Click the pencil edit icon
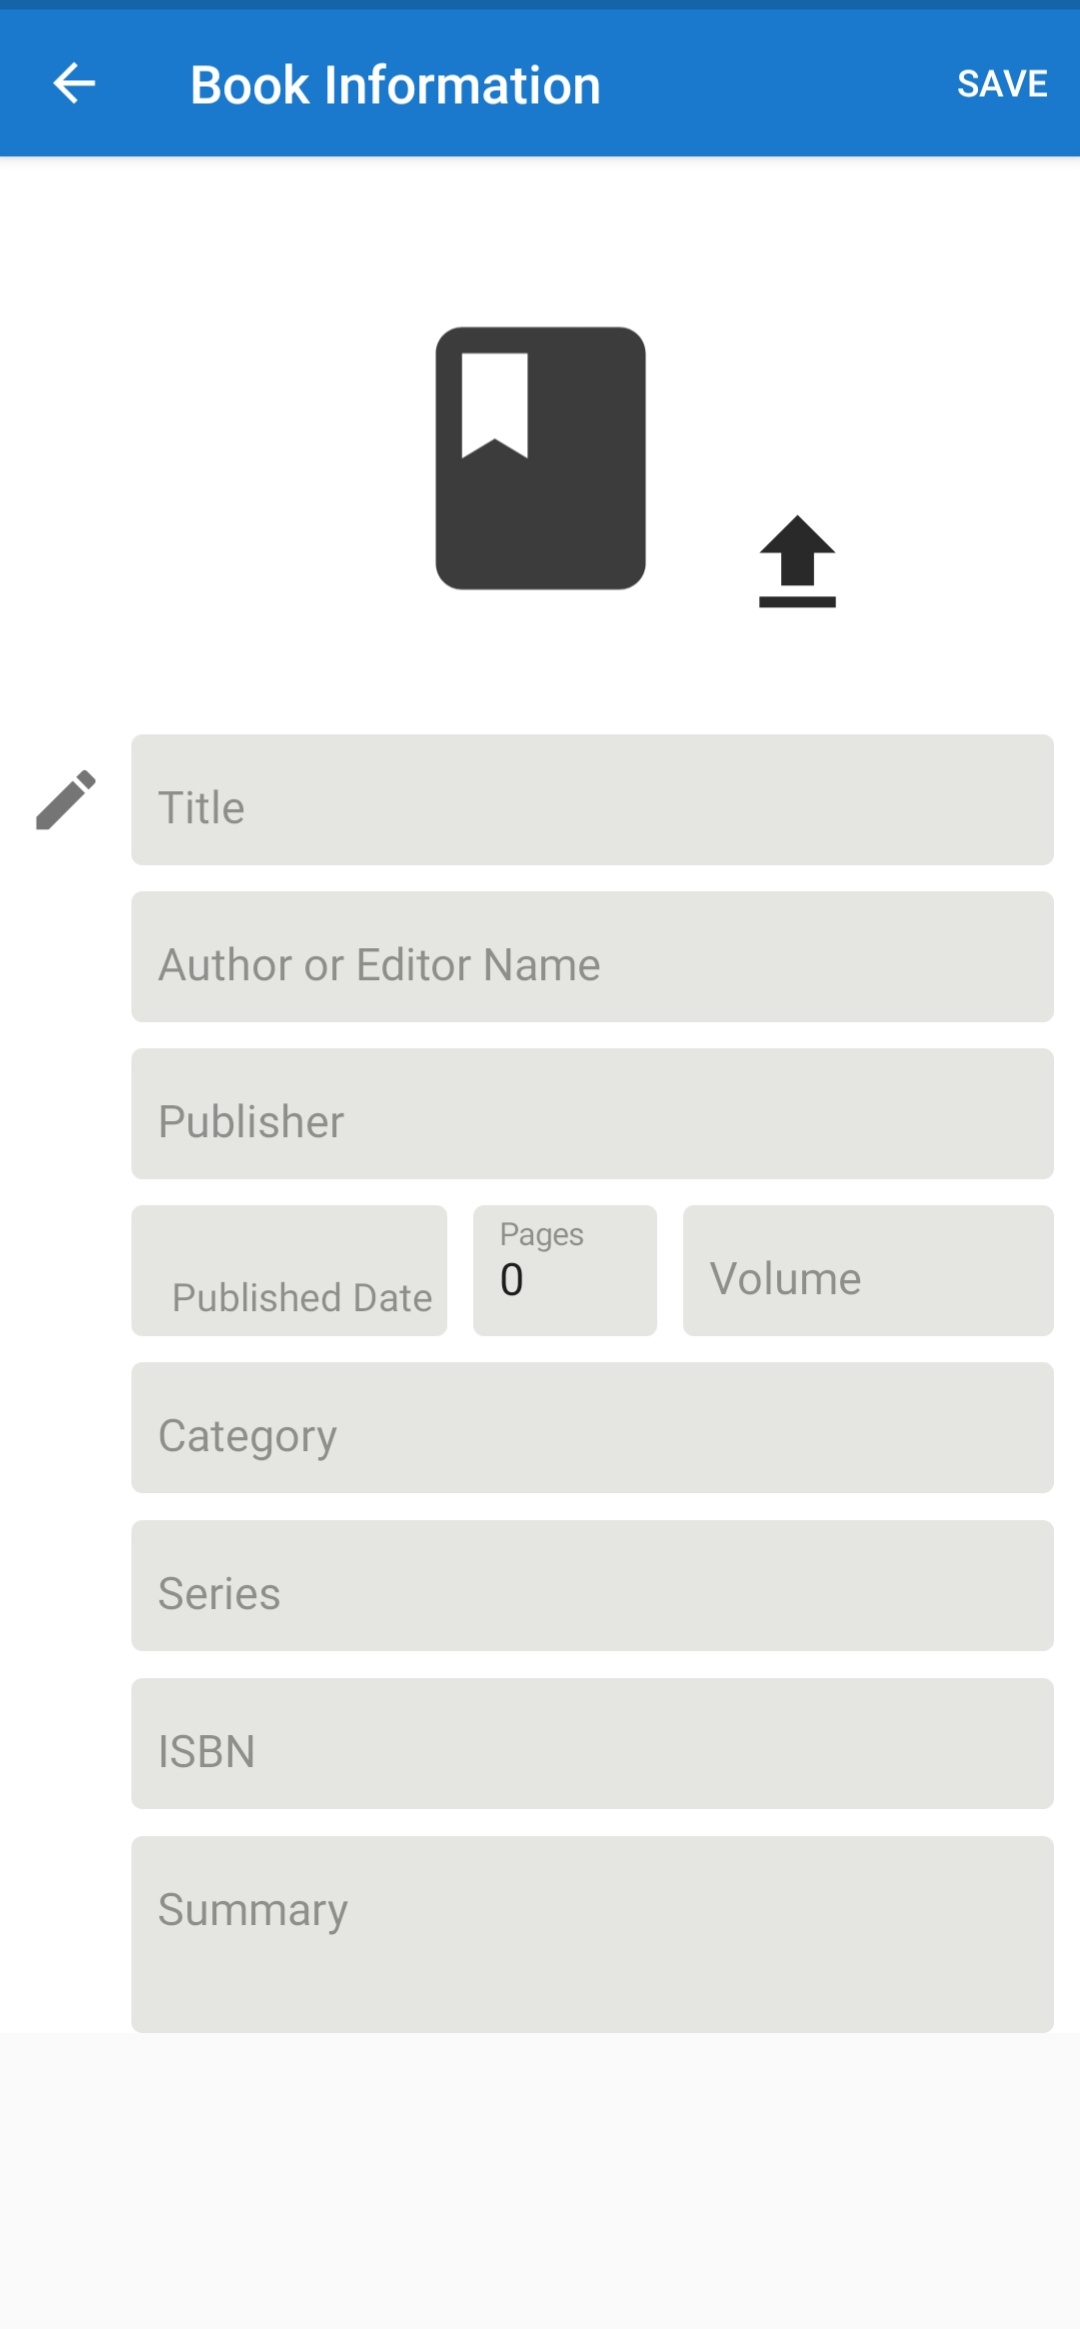Viewport: 1080px width, 2329px height. click(x=66, y=800)
